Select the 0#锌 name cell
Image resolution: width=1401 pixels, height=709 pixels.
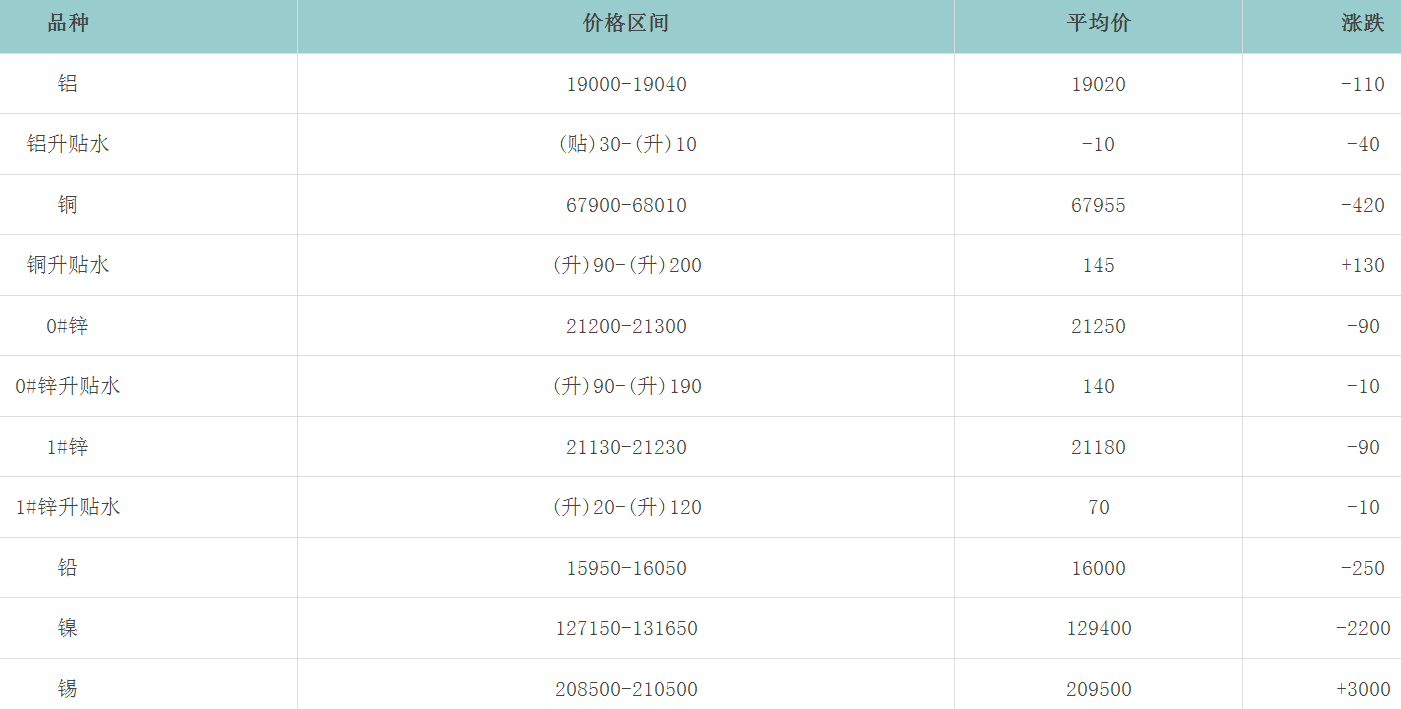click(x=68, y=326)
